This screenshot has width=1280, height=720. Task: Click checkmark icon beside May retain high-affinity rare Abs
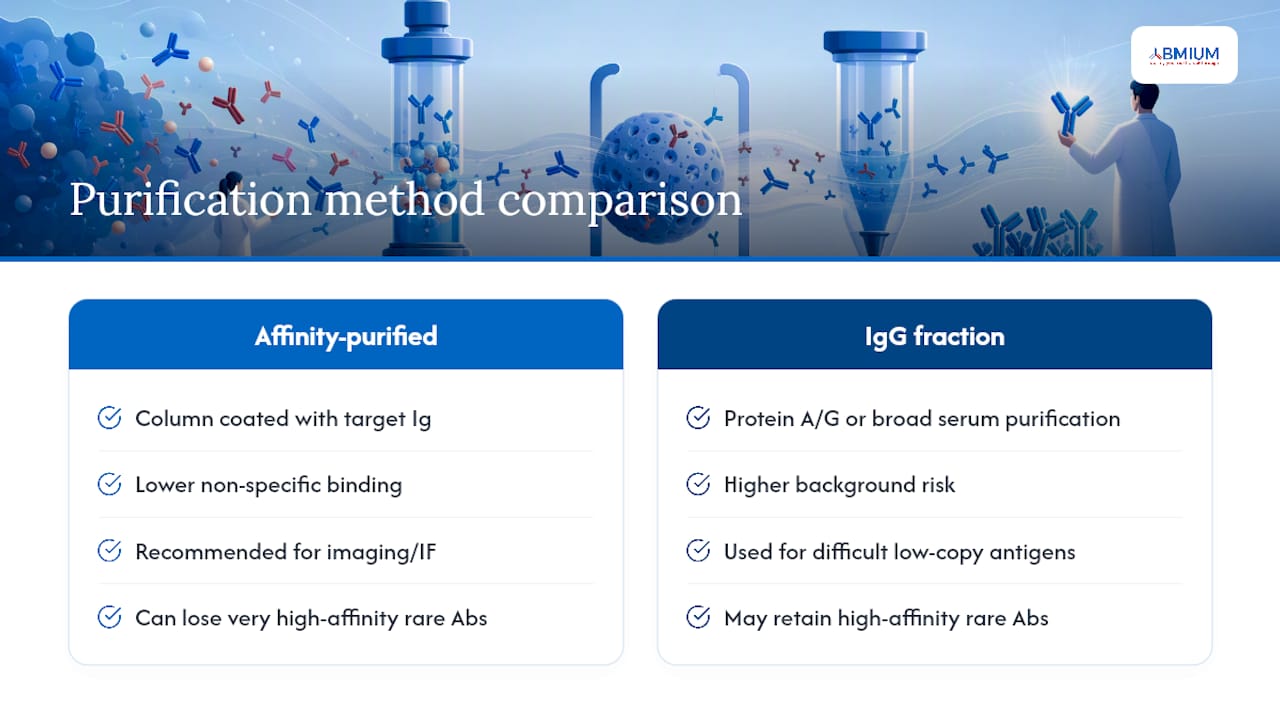tap(698, 617)
